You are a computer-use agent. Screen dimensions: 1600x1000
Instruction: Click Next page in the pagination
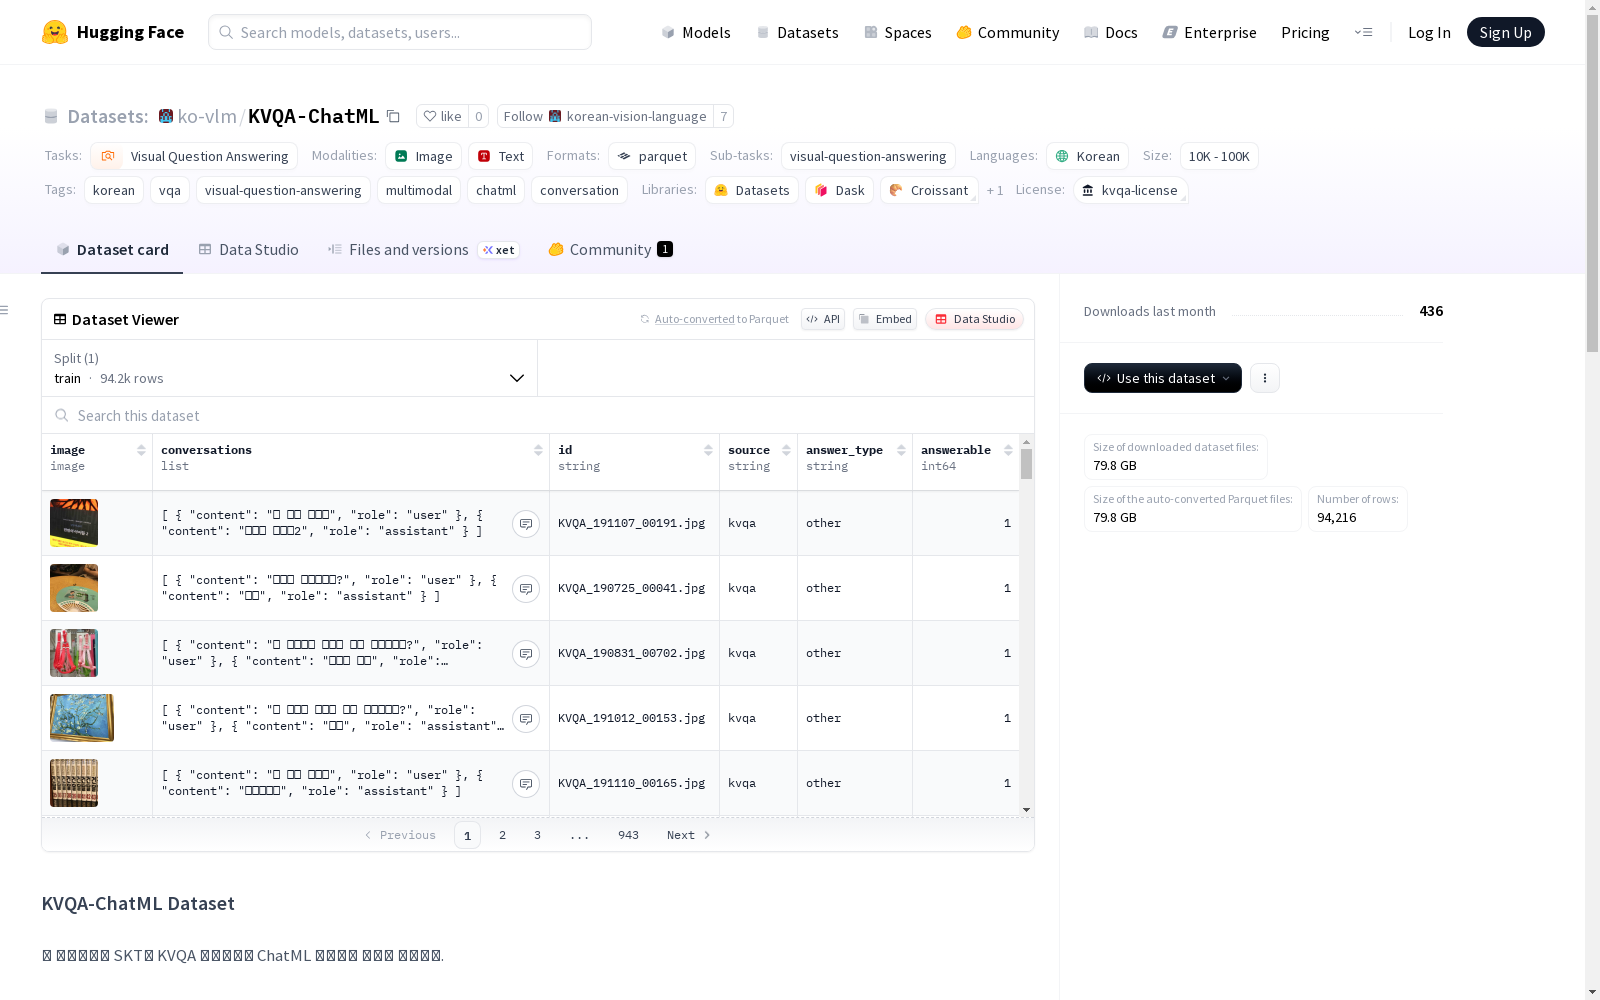(x=688, y=835)
